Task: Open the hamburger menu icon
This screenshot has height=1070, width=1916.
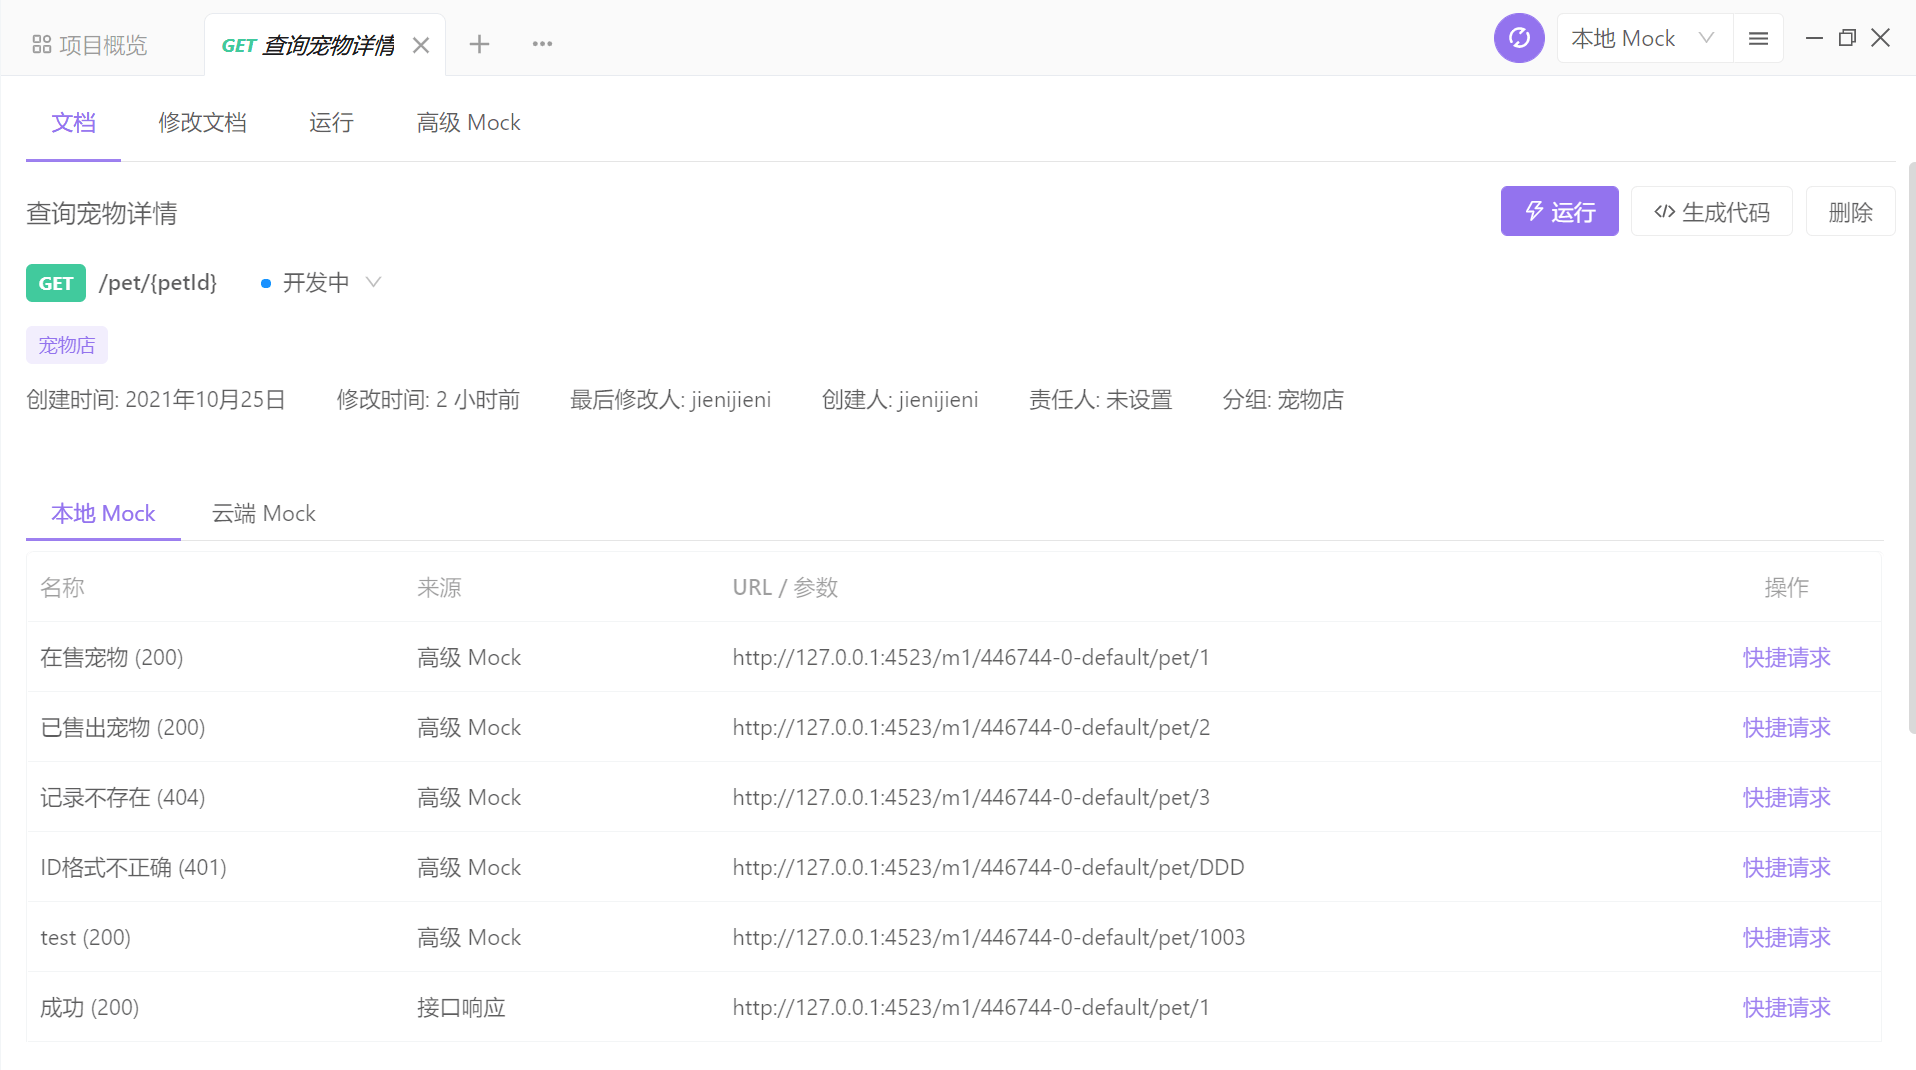Action: pos(1758,37)
